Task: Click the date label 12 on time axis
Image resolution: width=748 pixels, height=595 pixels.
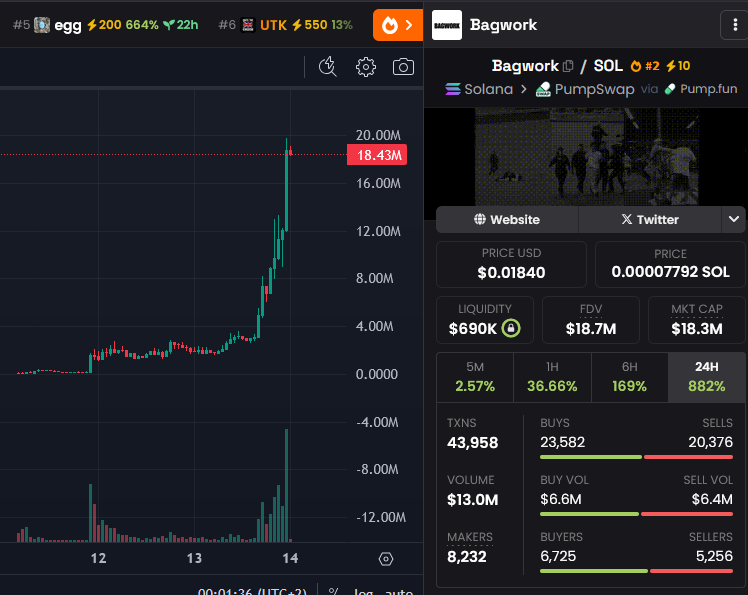Action: tap(98, 558)
